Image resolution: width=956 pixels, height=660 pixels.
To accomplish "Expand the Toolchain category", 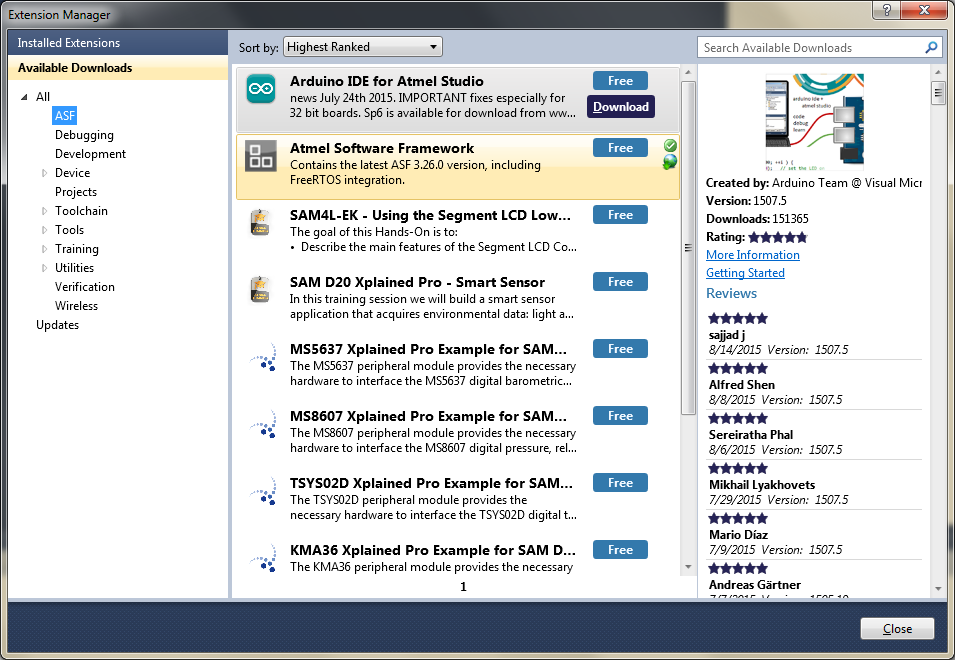I will [44, 211].
